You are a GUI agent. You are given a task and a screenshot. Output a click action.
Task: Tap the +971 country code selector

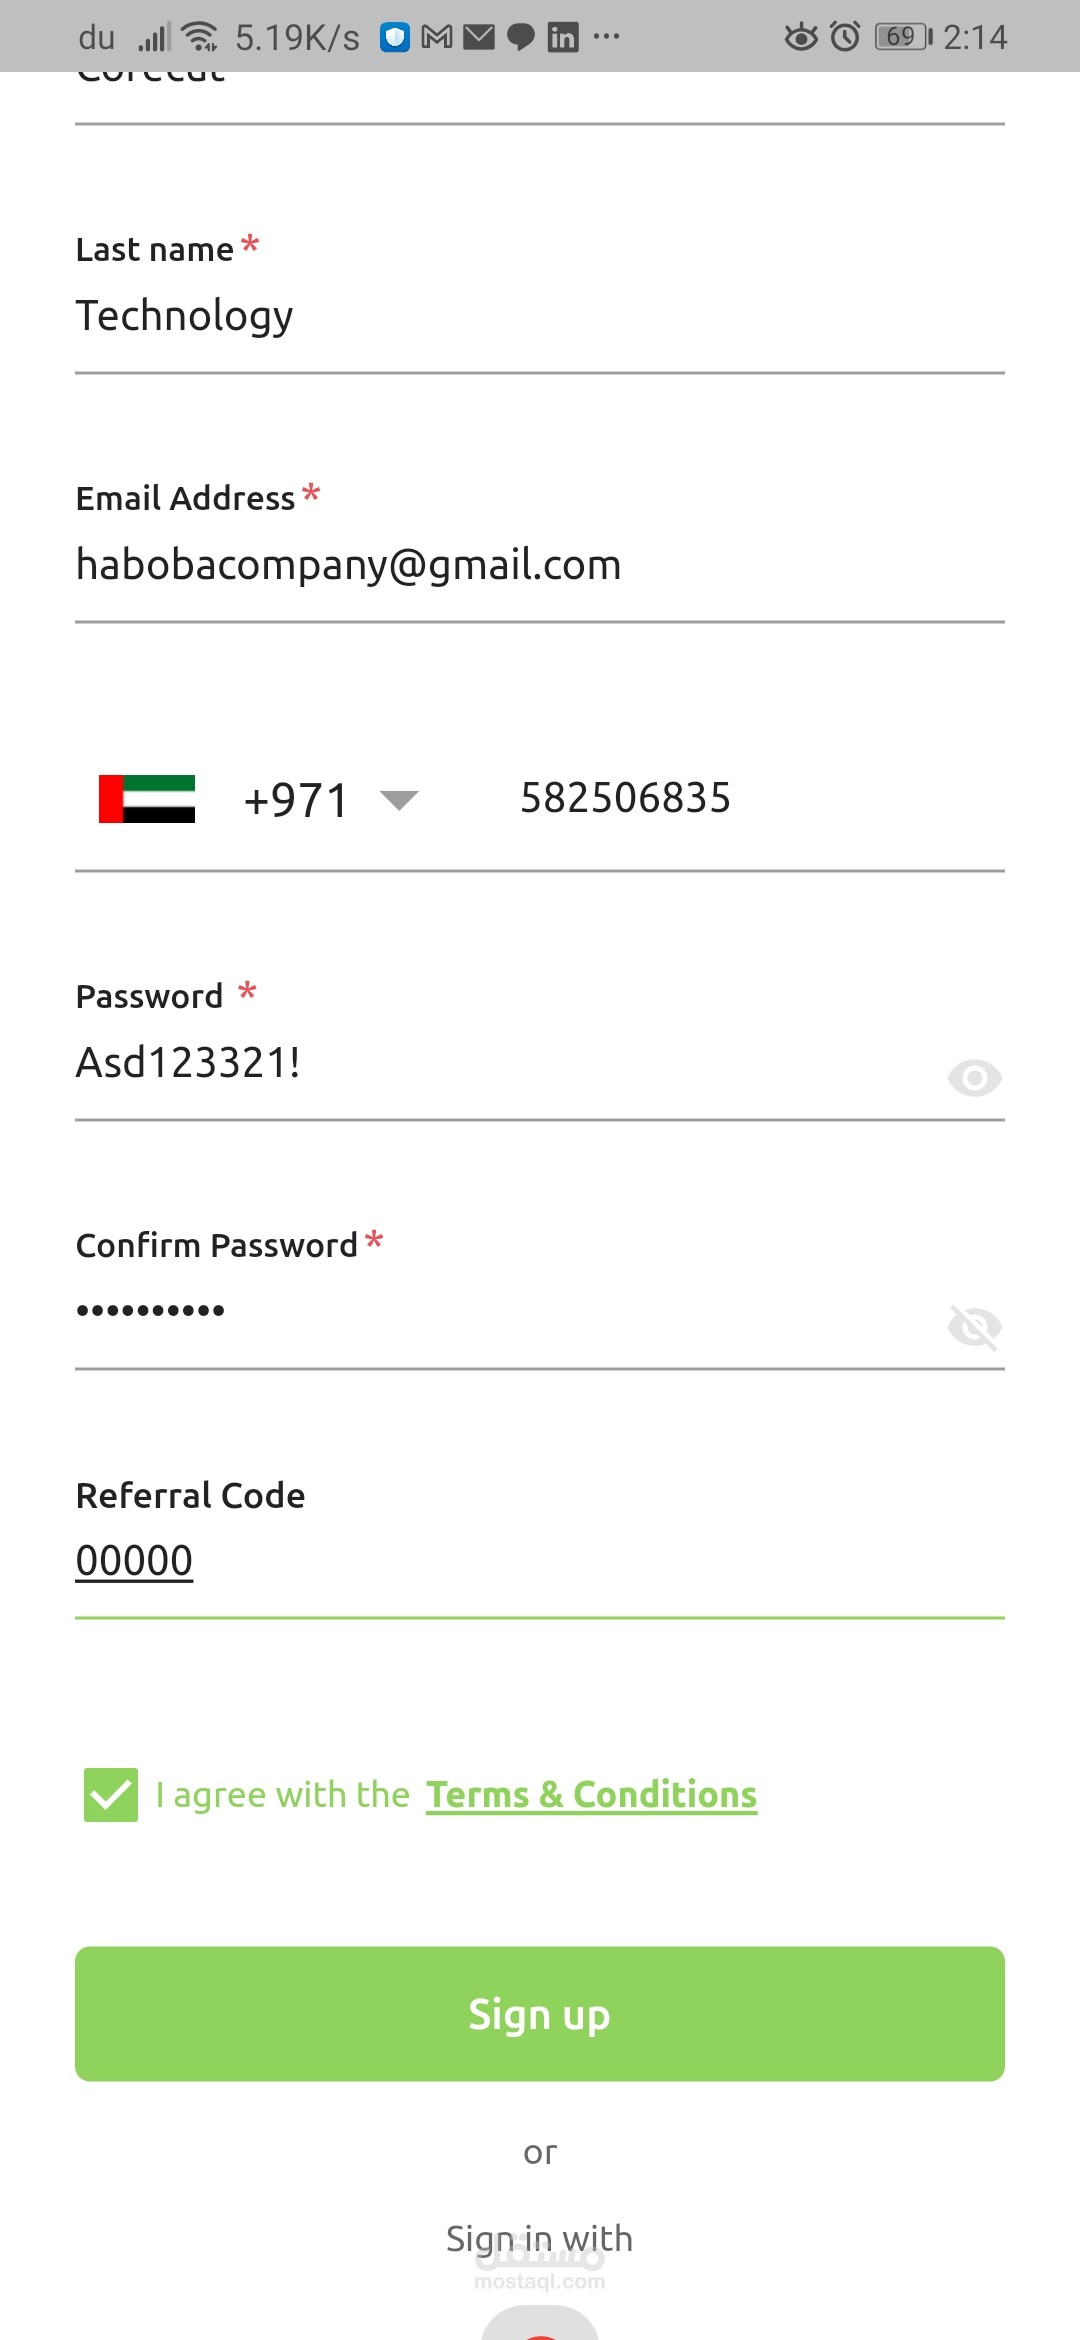(x=296, y=800)
